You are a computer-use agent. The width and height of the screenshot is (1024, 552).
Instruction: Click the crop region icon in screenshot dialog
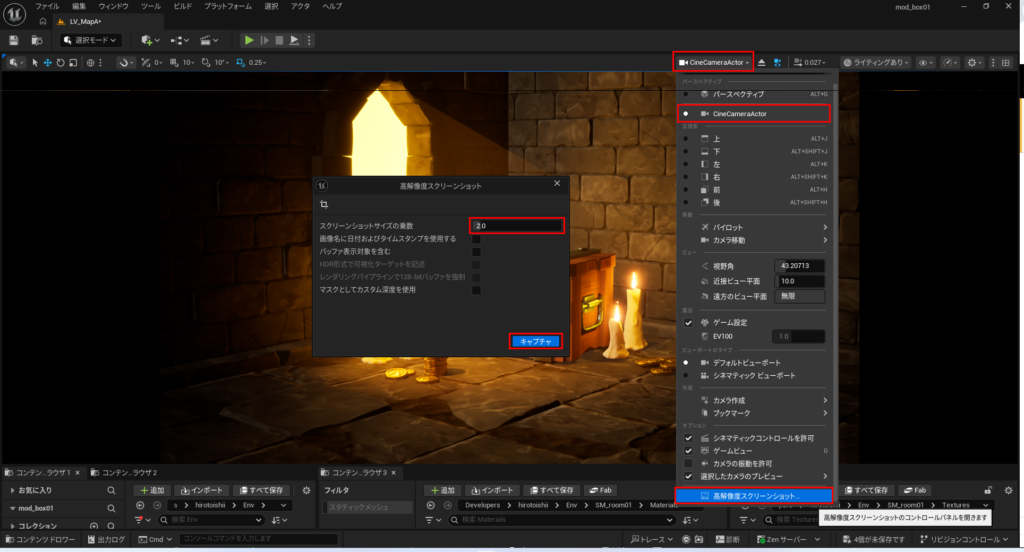coord(324,204)
